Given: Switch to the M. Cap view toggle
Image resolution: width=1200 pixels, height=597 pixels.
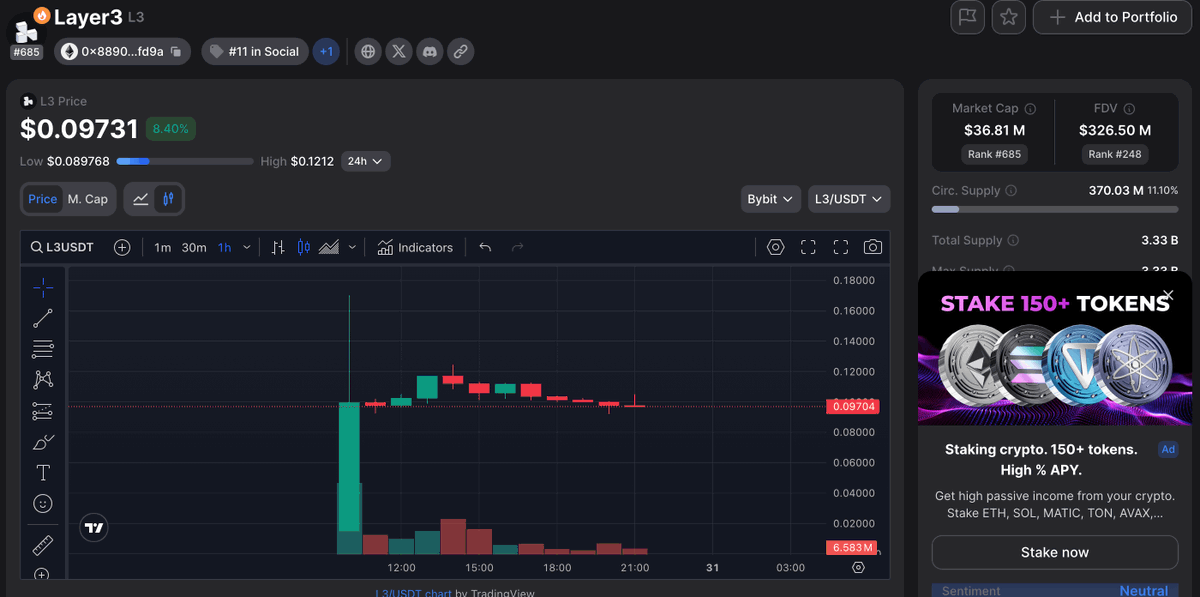Looking at the screenshot, I should [88, 199].
